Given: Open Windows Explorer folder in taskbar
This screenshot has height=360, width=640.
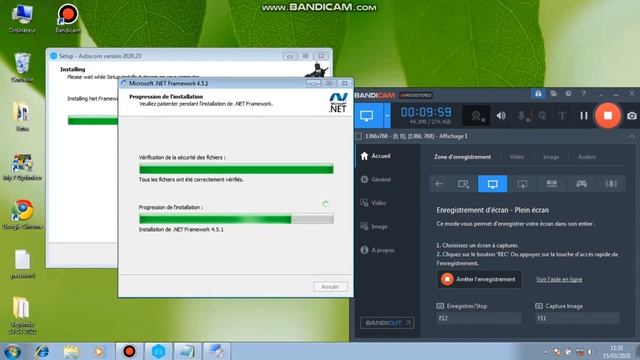Looking at the screenshot, I should (71, 351).
